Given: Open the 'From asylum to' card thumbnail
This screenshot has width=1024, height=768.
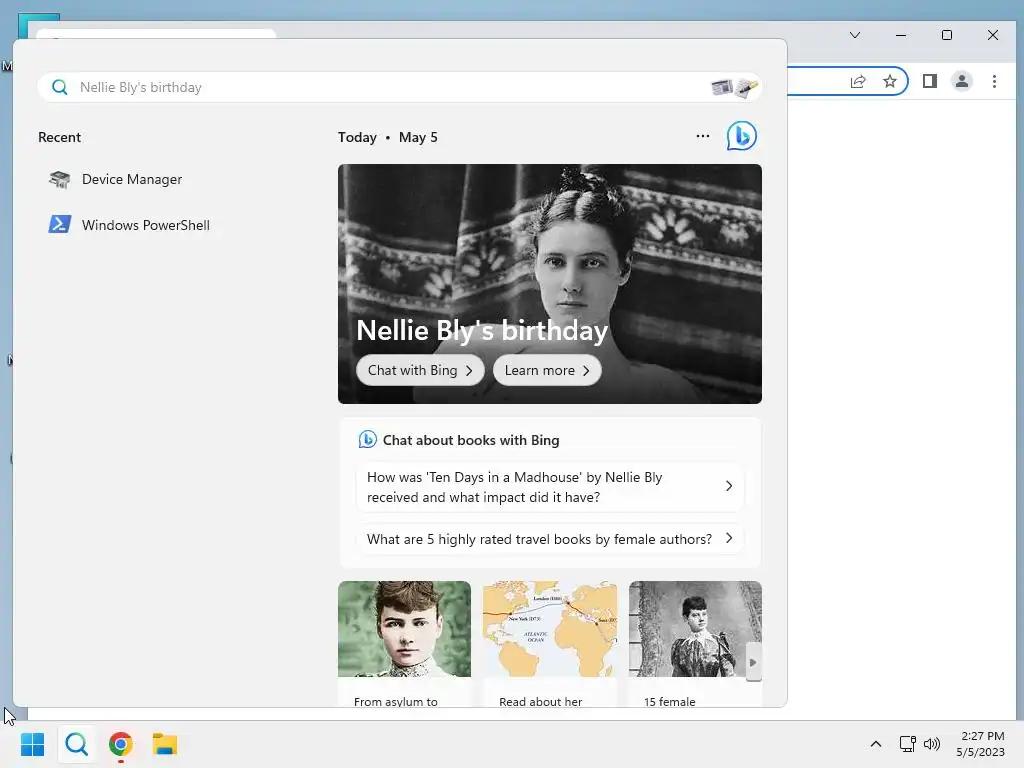Looking at the screenshot, I should tap(404, 629).
